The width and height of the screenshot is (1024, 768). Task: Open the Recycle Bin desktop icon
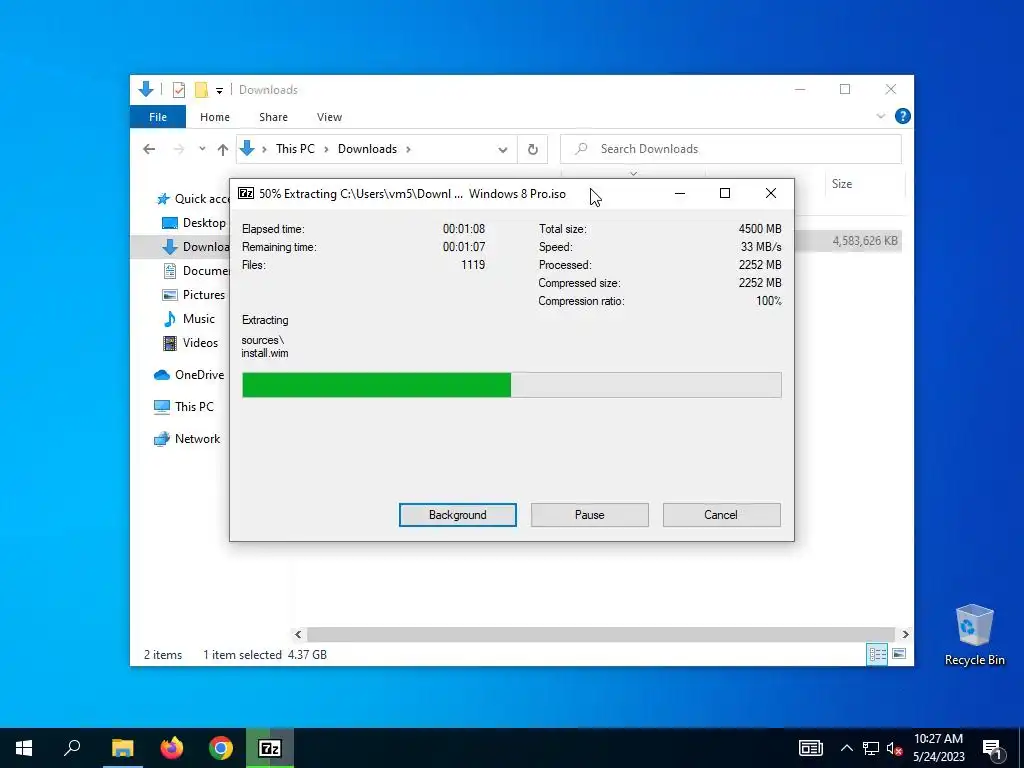click(974, 634)
